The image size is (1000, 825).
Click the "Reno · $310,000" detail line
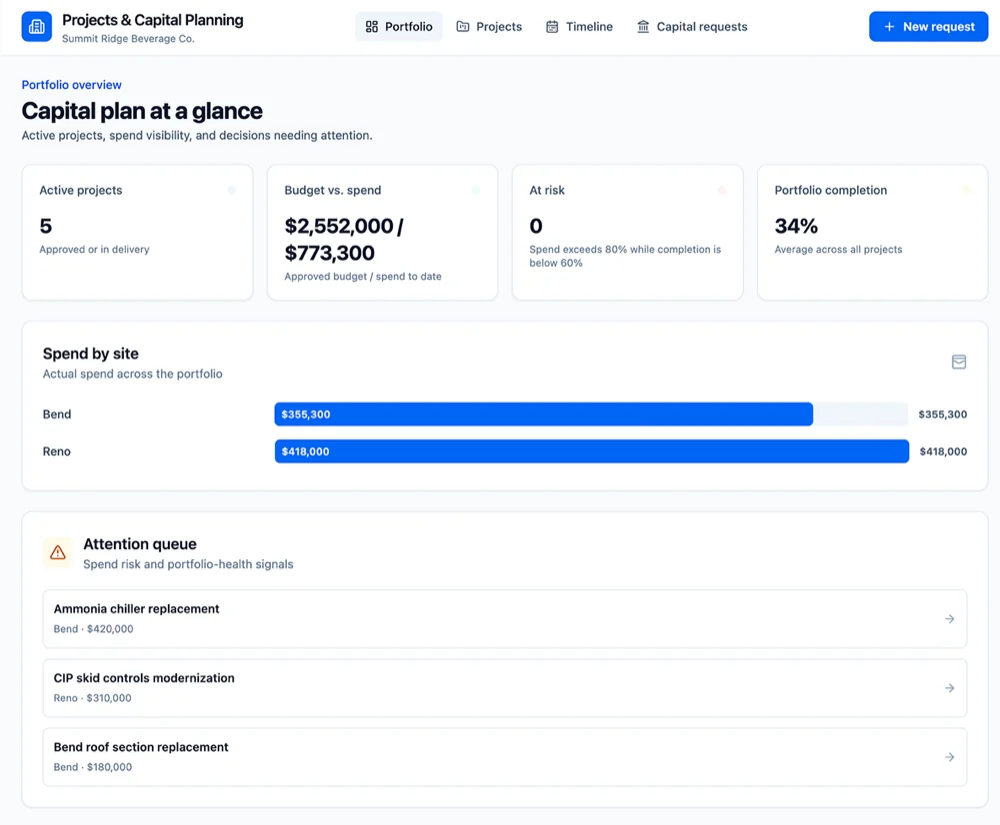point(92,697)
